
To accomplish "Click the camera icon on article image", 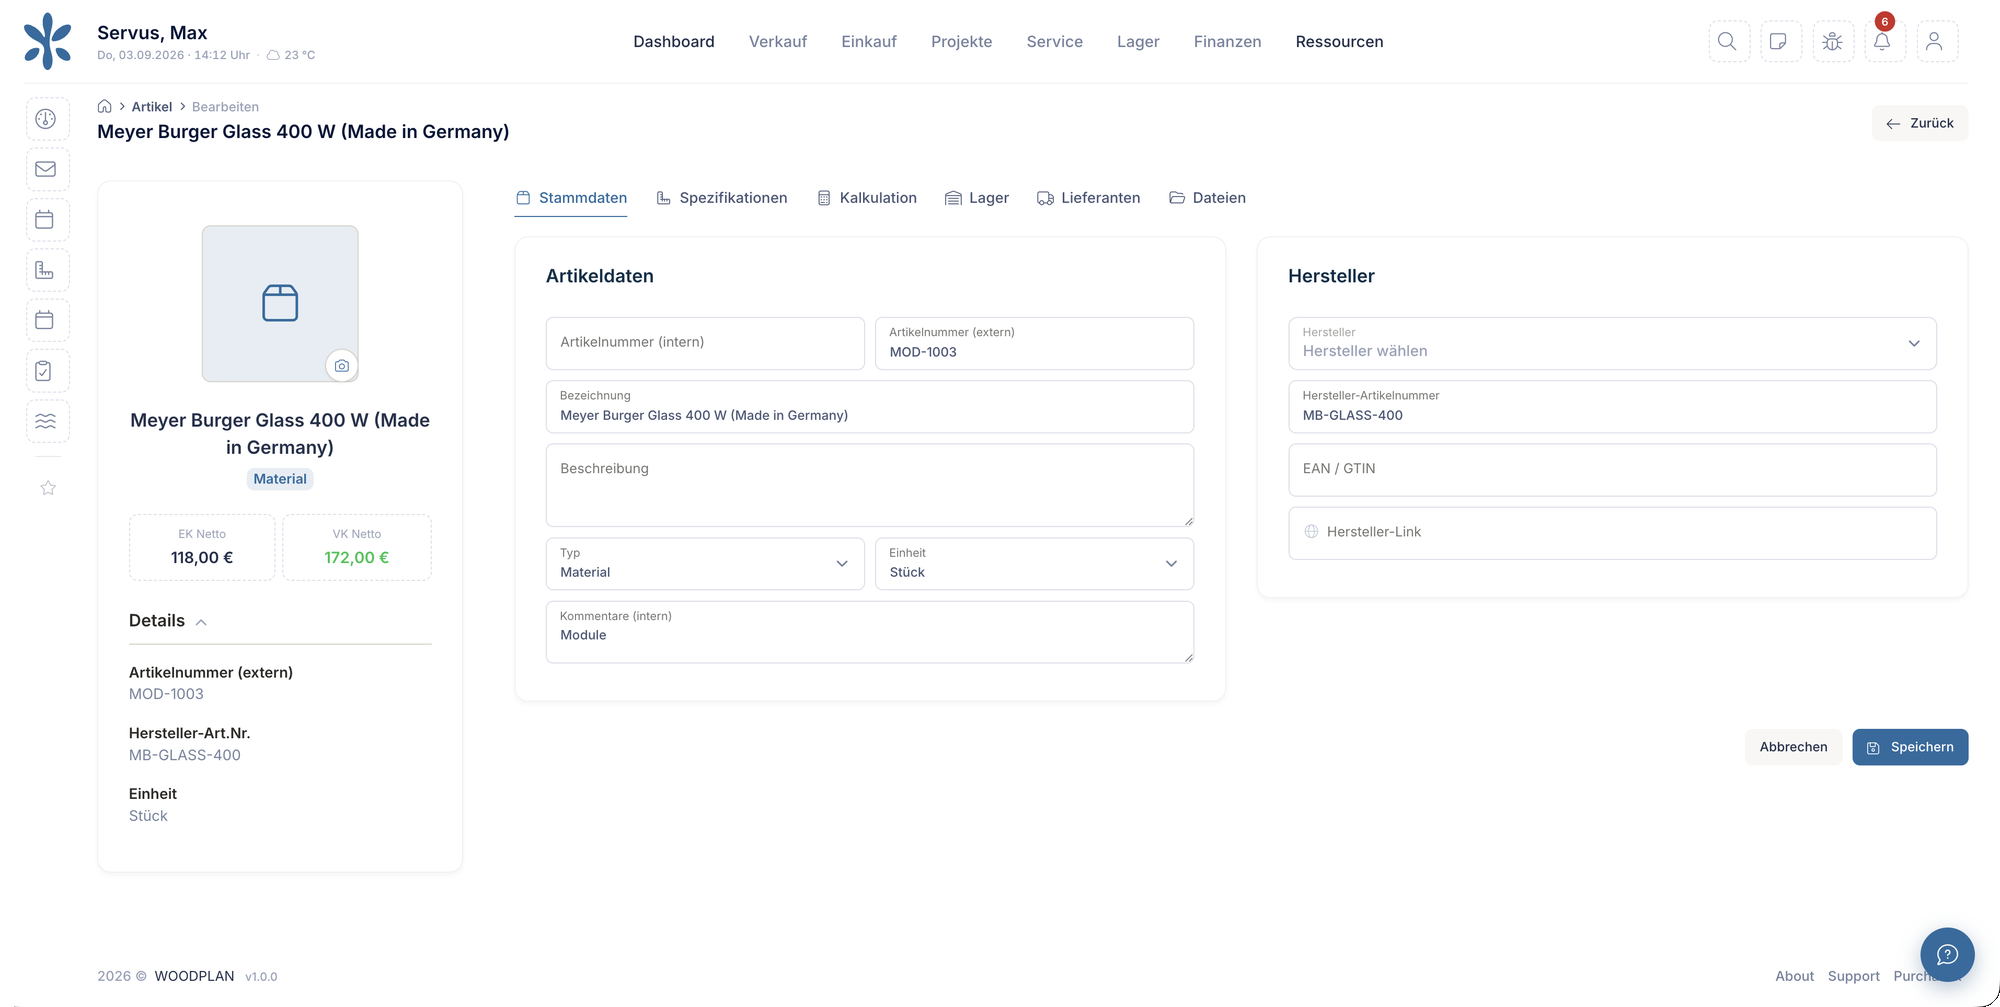I will pyautogui.click(x=342, y=366).
